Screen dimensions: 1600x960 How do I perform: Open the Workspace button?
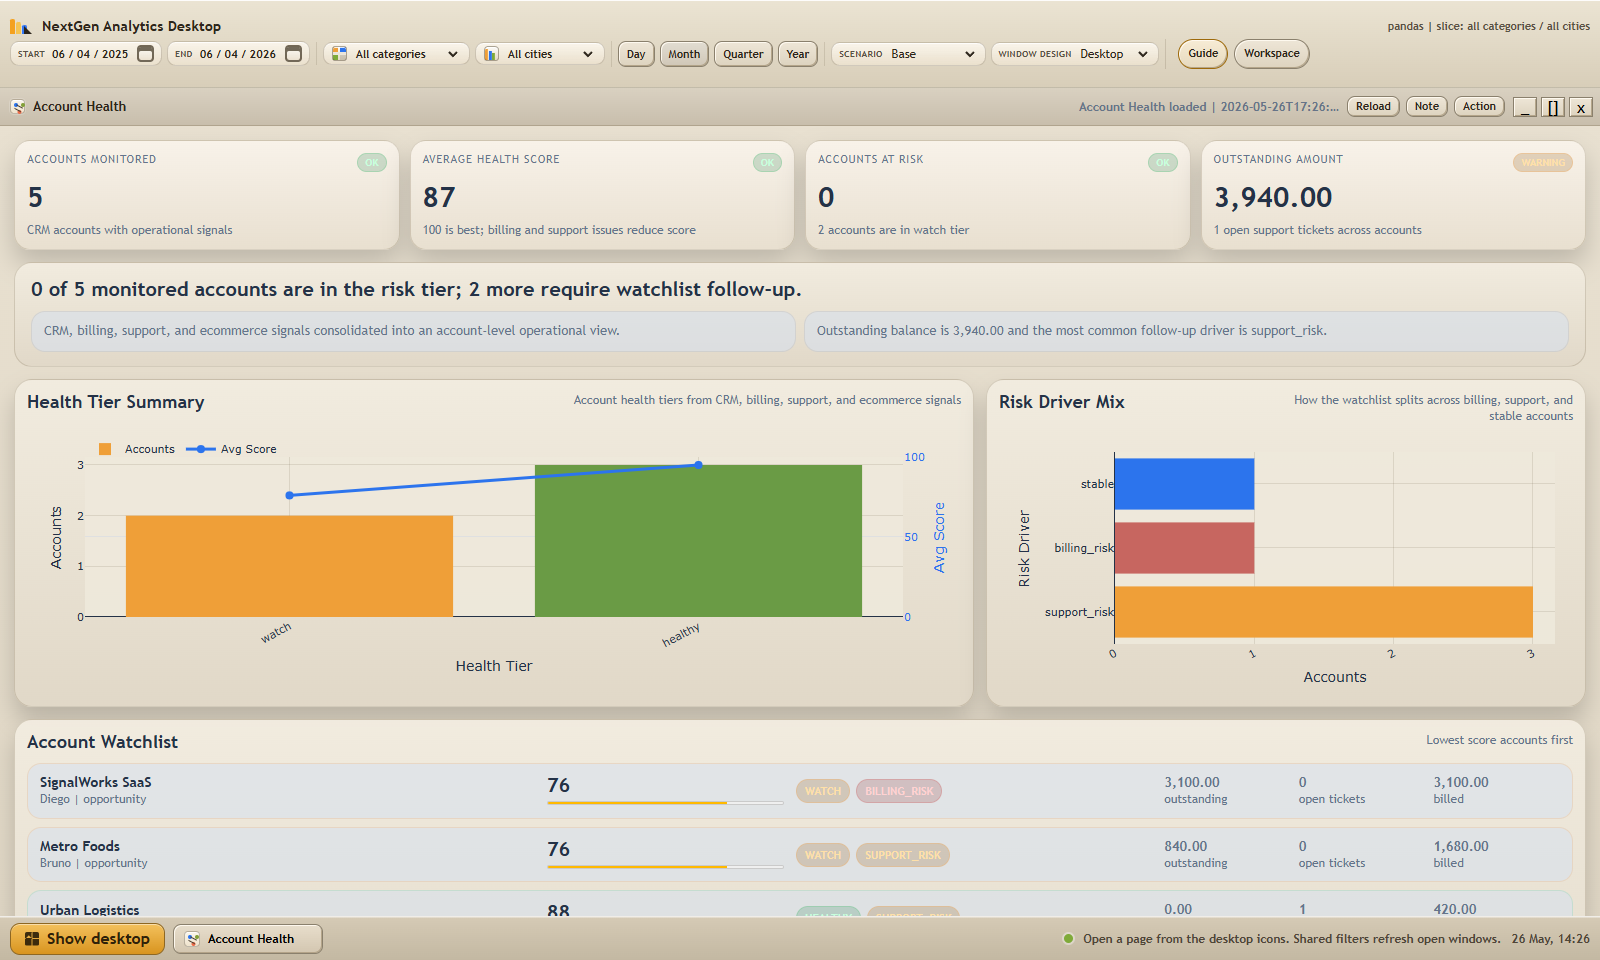(1272, 54)
